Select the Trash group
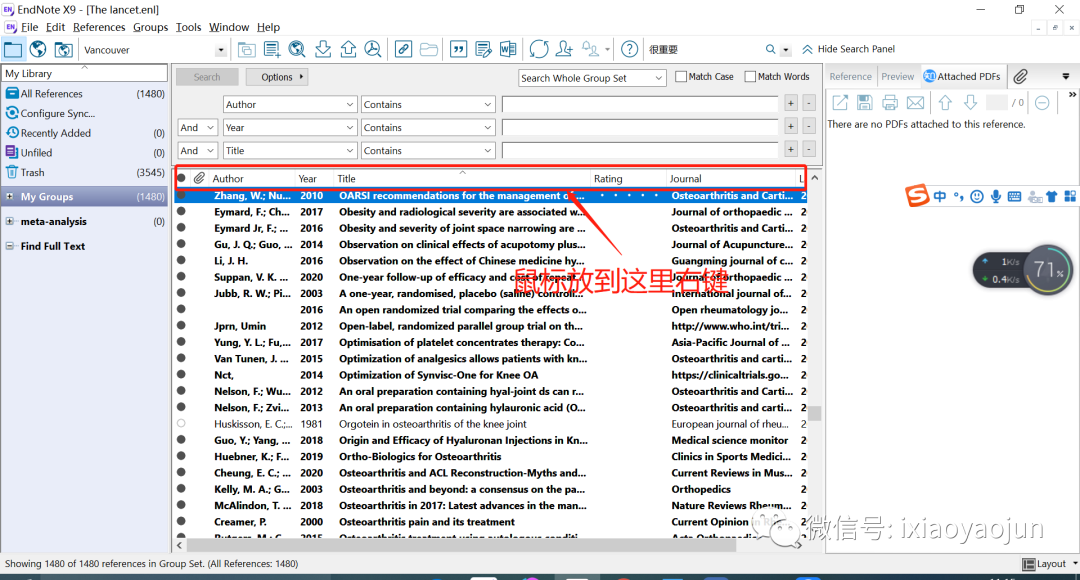The width and height of the screenshot is (1080, 580). pos(85,172)
